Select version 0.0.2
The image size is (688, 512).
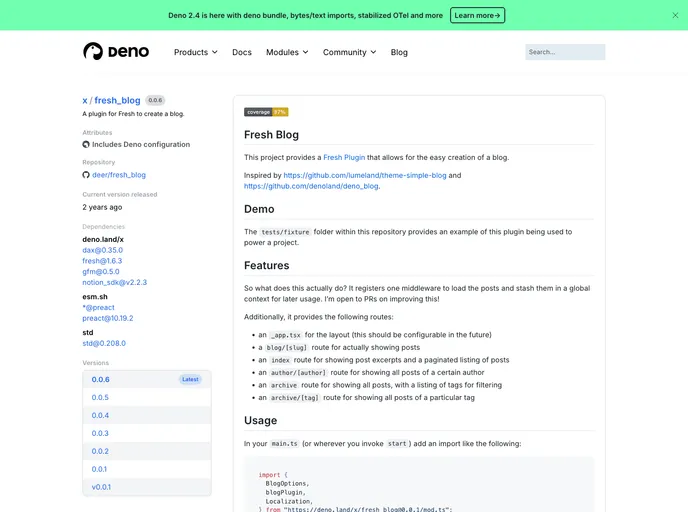coord(147,451)
